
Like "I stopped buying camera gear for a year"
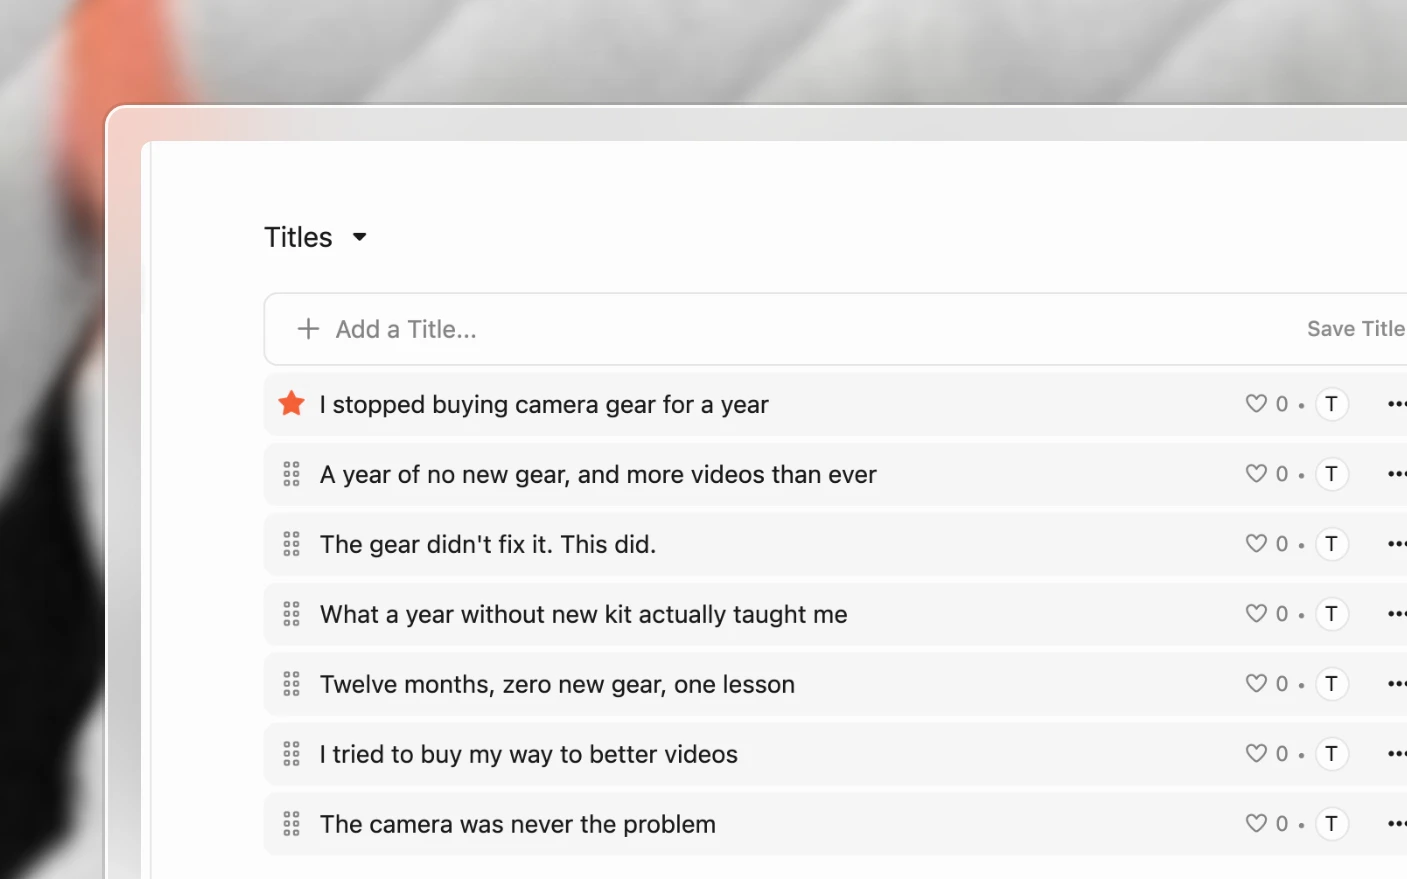pos(1256,404)
